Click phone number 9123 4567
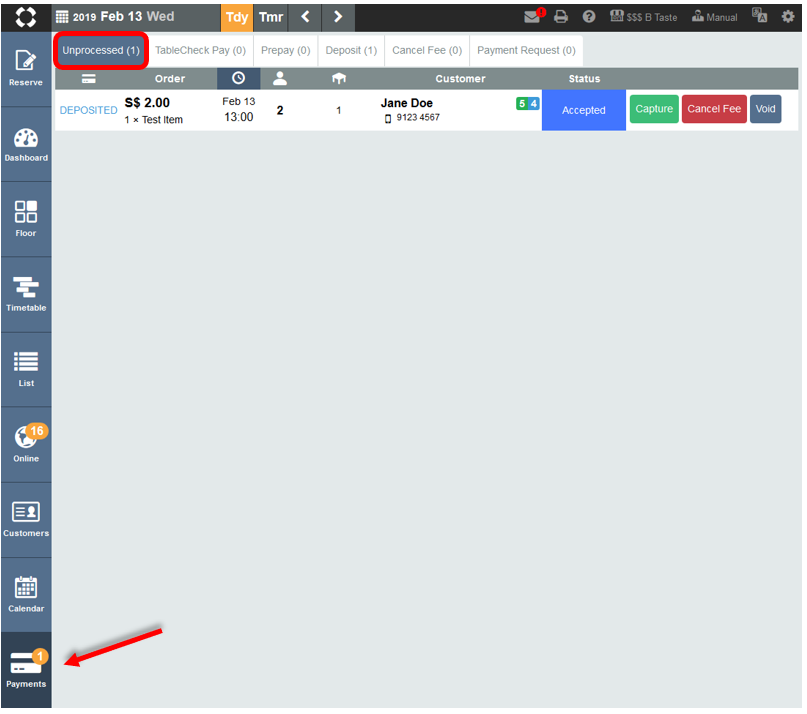 (418, 117)
